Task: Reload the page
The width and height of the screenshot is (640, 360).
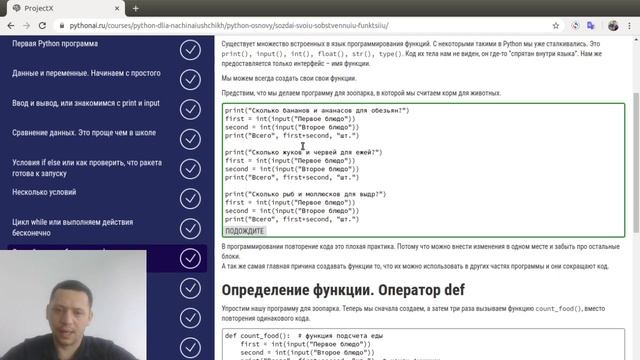Action: (x=42, y=26)
